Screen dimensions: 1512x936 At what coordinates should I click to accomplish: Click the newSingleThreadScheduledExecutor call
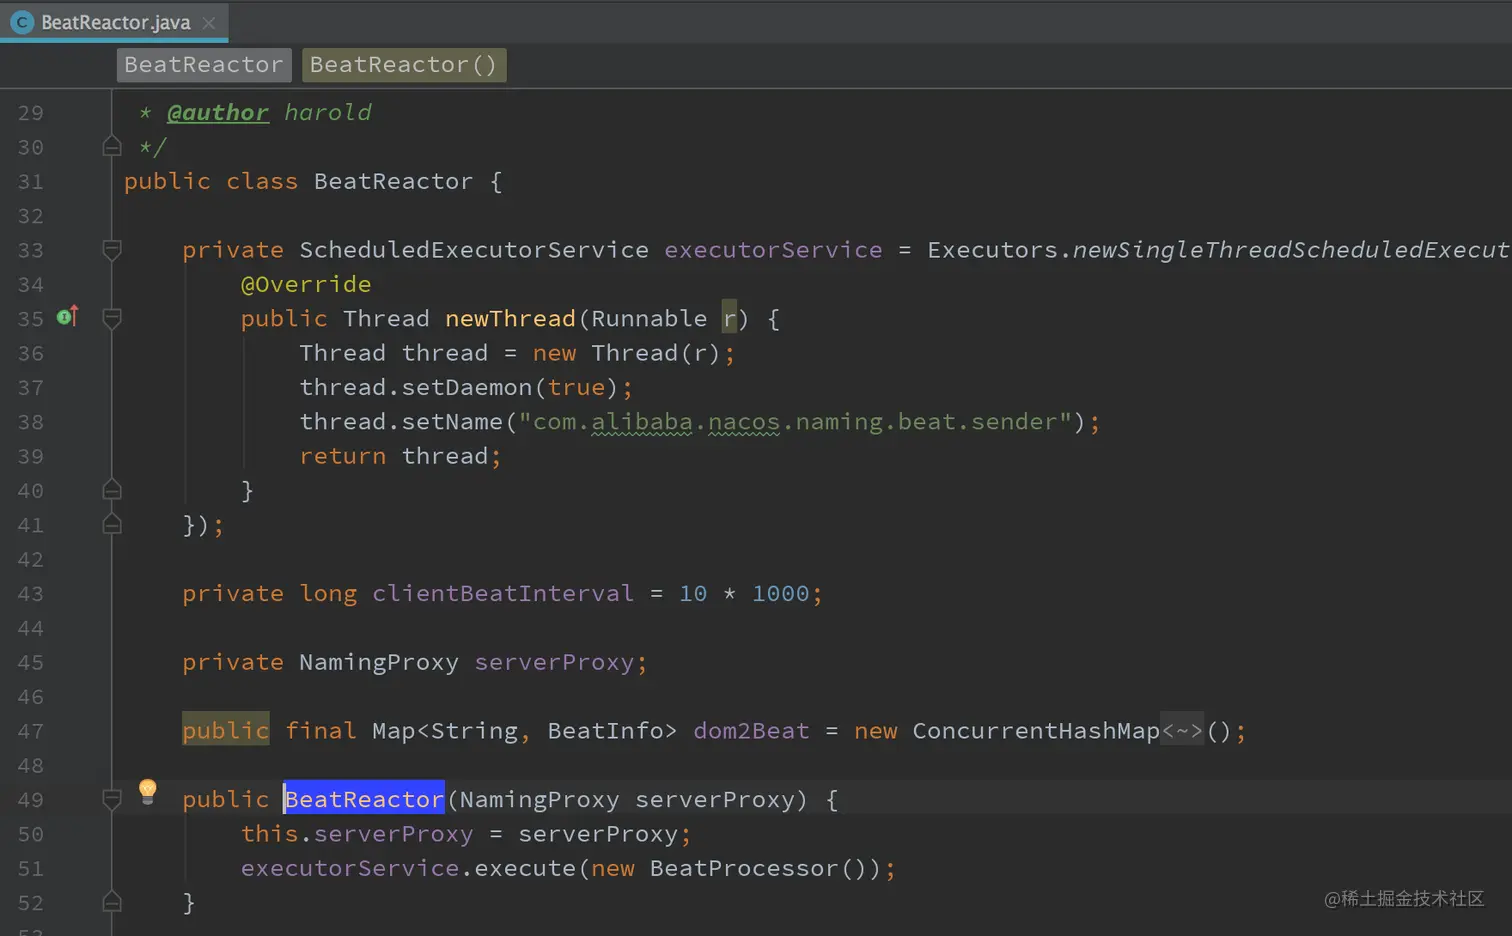(1291, 250)
